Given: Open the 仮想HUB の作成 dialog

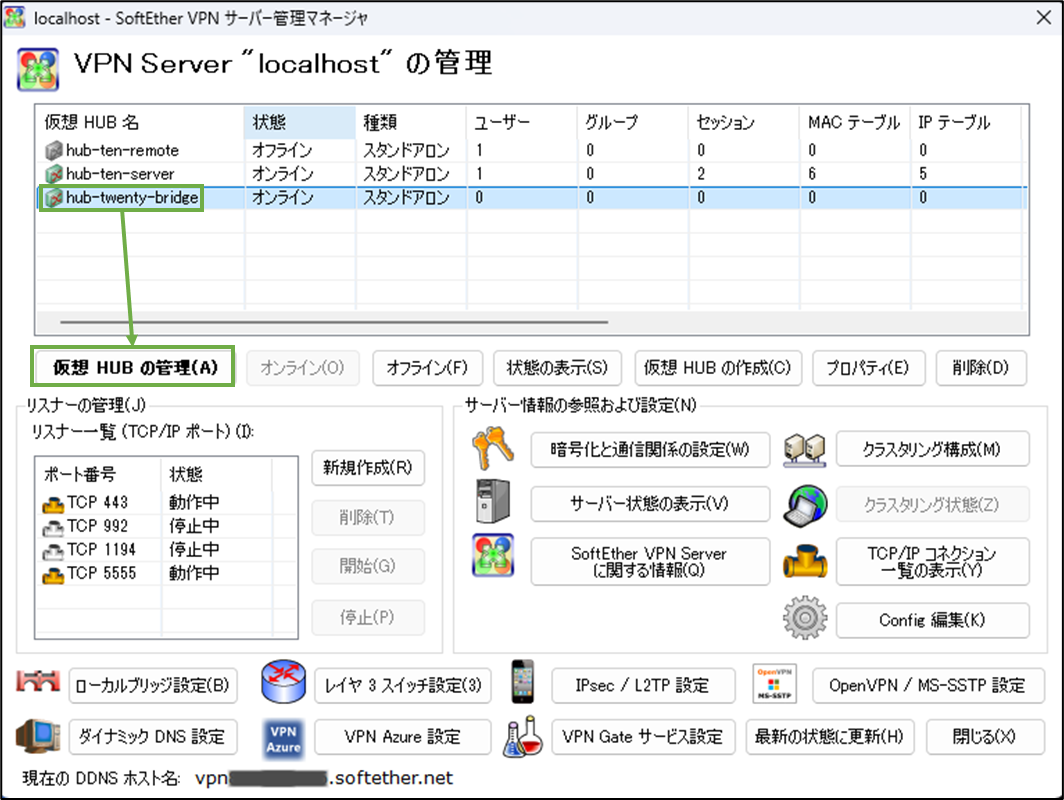Looking at the screenshot, I should tap(718, 368).
